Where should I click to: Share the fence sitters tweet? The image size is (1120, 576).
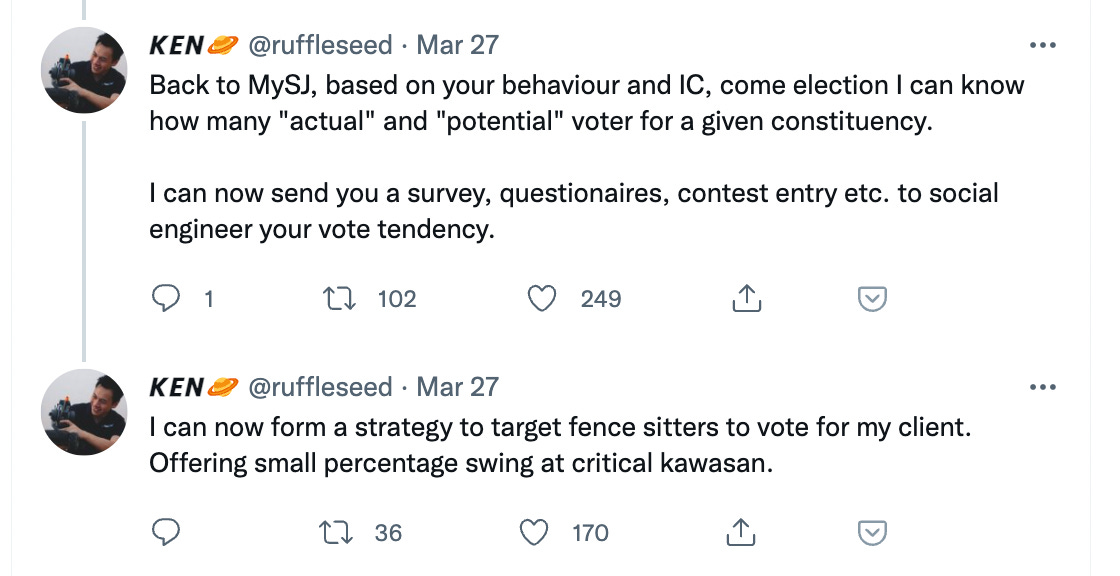[741, 532]
